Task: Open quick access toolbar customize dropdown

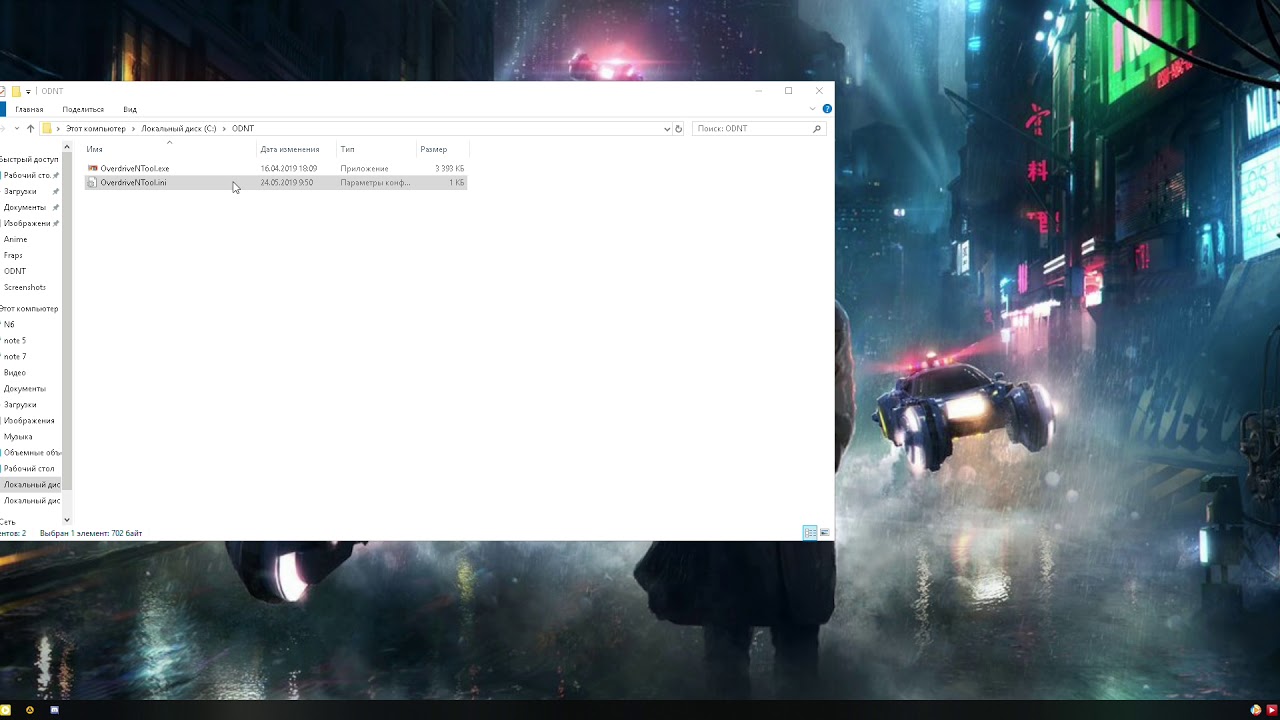Action: coord(28,91)
